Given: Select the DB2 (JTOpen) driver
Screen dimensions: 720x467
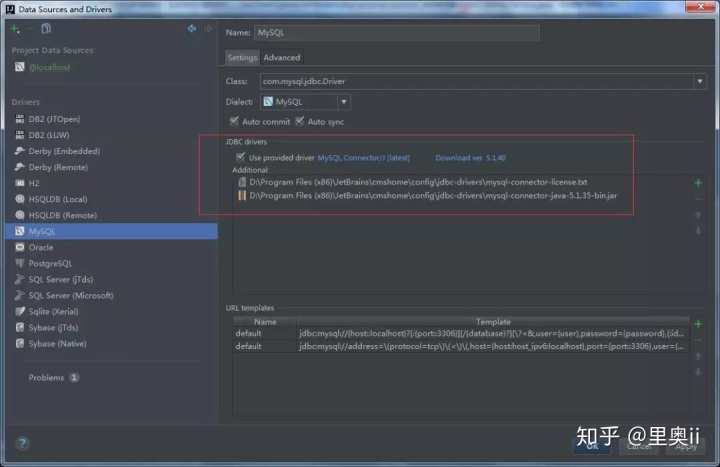Looking at the screenshot, I should pos(54,119).
